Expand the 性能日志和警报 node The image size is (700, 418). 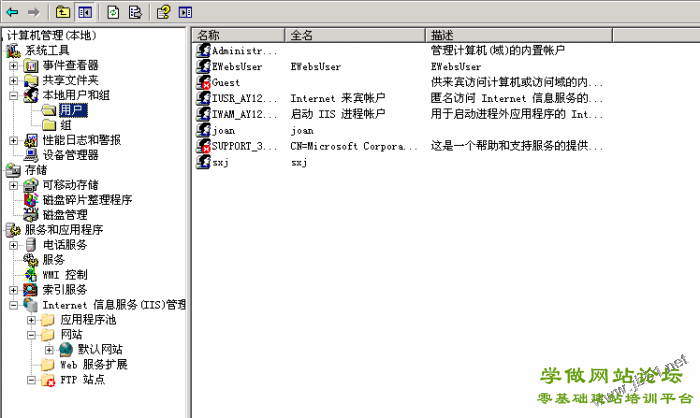coord(14,141)
